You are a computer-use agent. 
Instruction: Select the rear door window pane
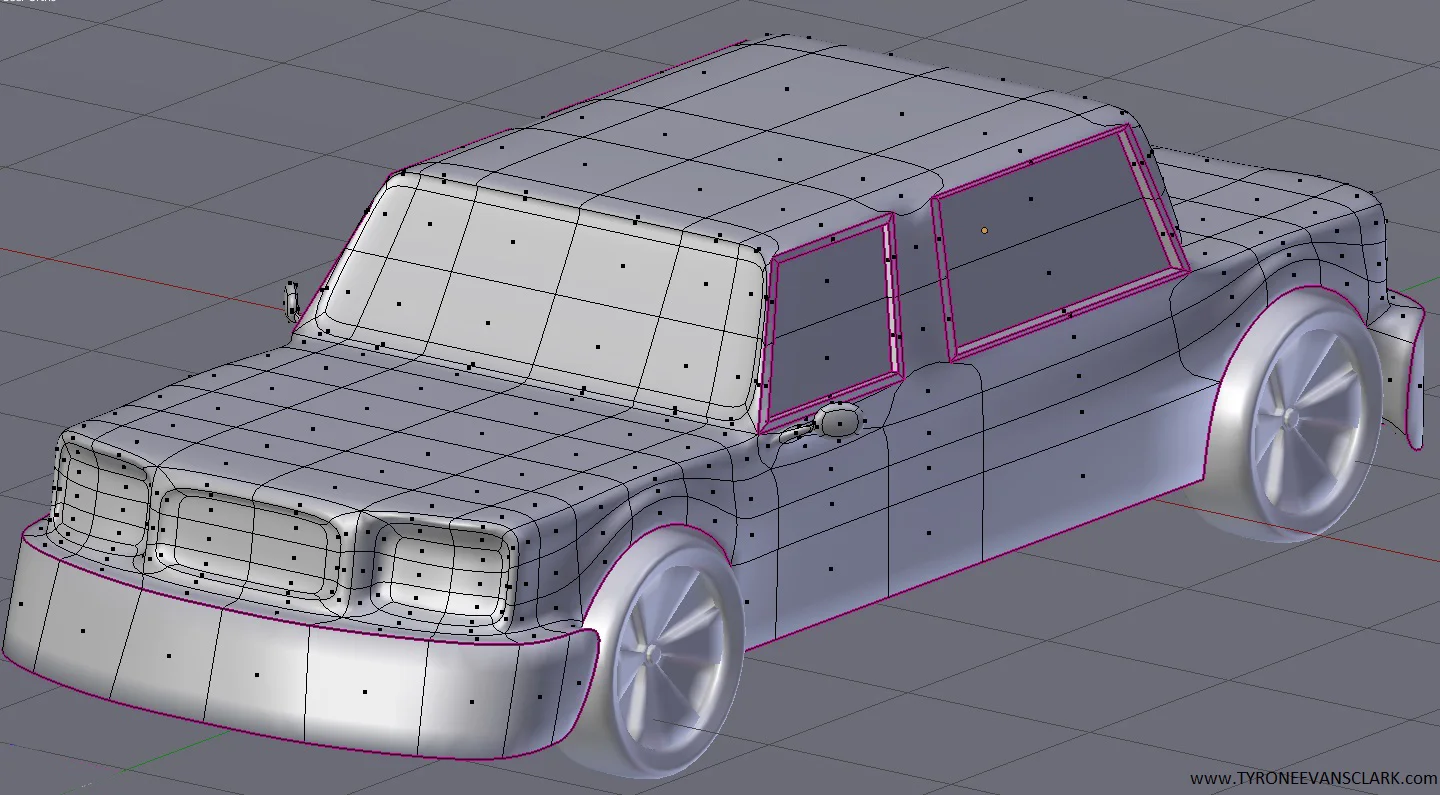1052,242
